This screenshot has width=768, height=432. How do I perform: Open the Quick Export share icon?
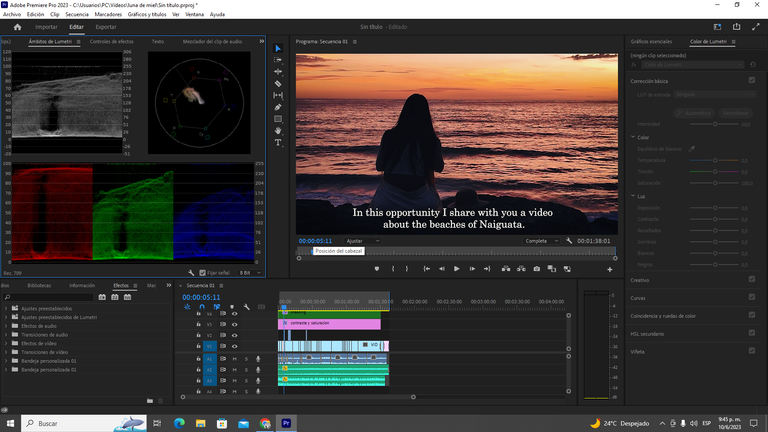pyautogui.click(x=736, y=27)
